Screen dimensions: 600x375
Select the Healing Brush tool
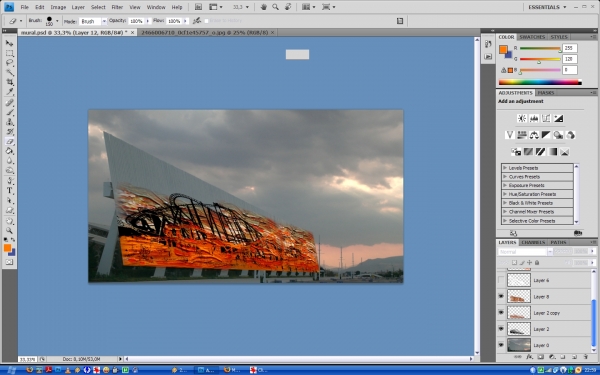[x=9, y=103]
